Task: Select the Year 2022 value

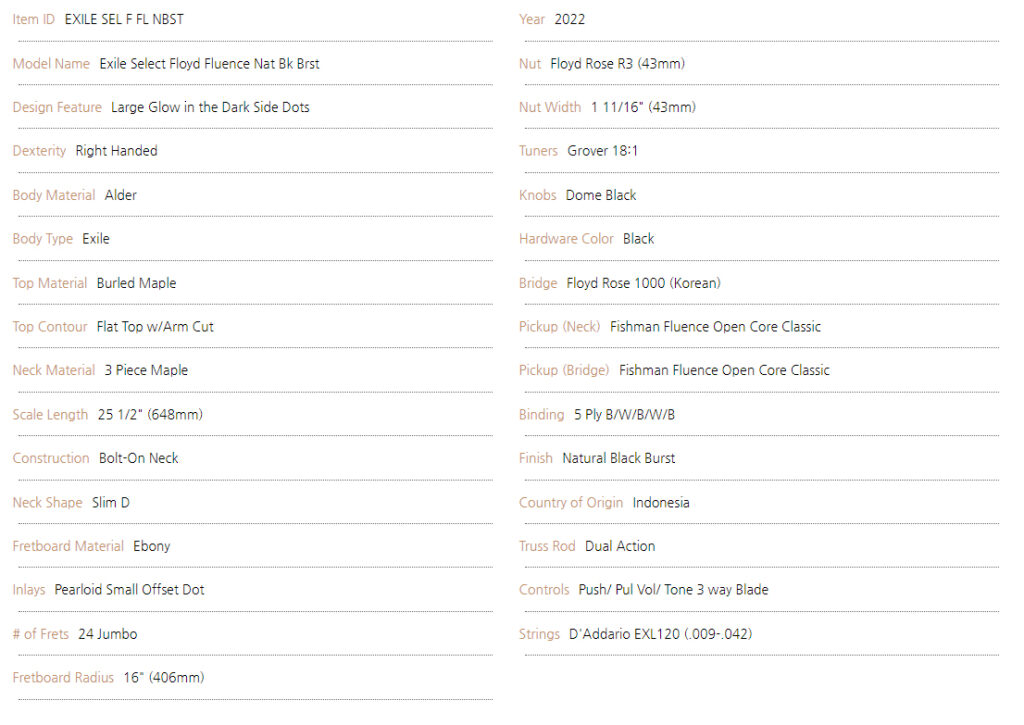Action: click(x=569, y=20)
